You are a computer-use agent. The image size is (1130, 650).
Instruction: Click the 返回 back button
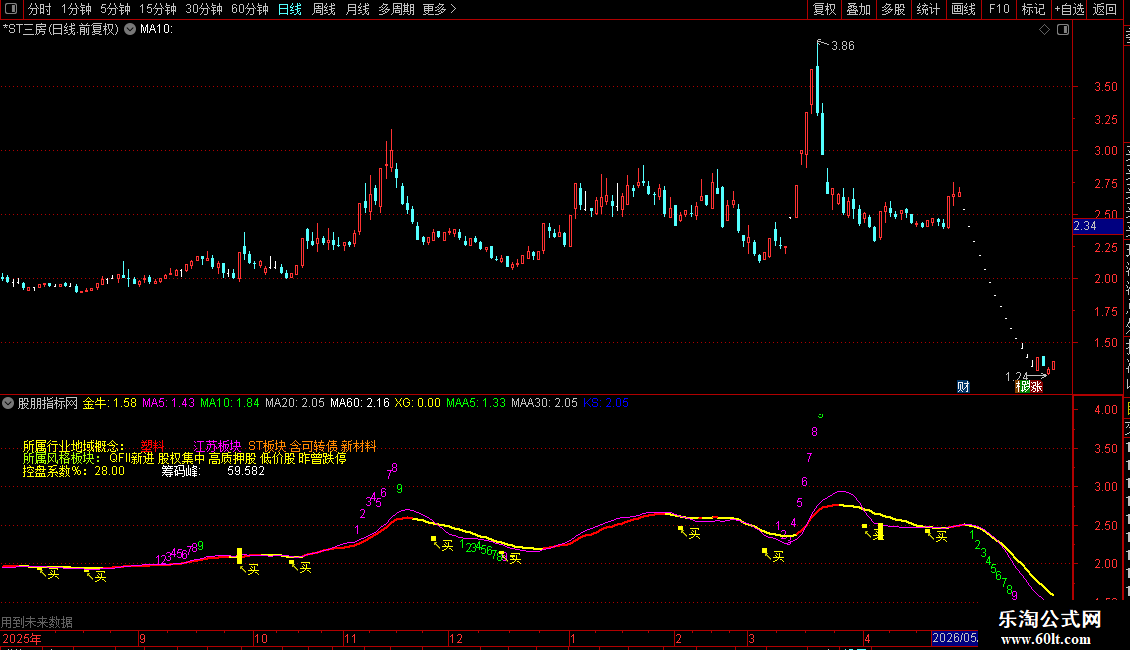pyautogui.click(x=1104, y=9)
